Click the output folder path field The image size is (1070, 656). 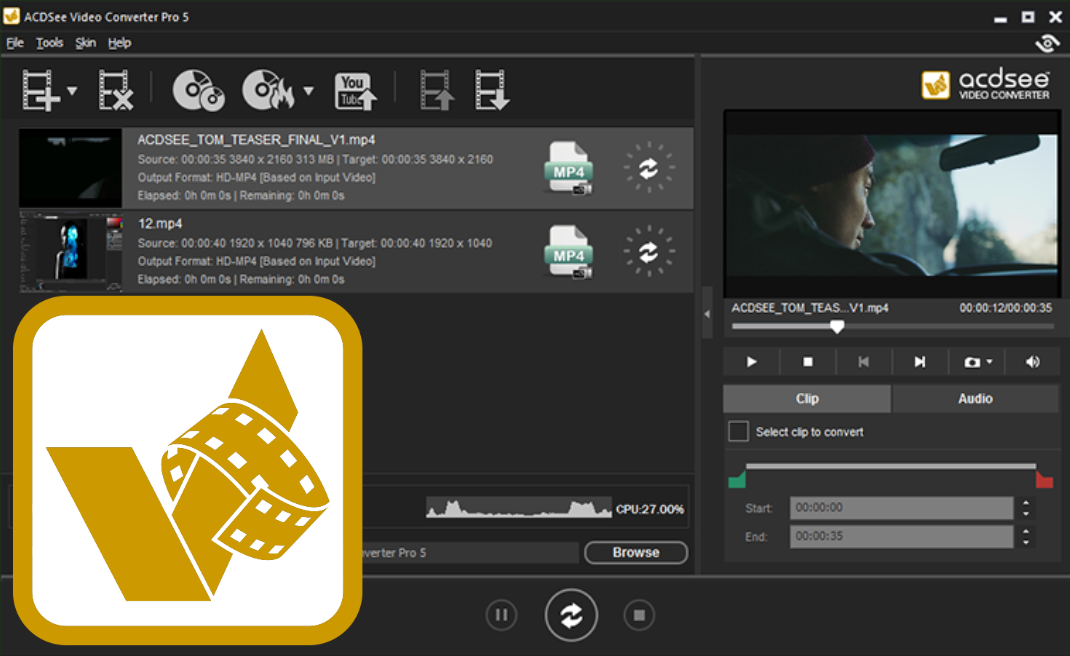point(470,552)
